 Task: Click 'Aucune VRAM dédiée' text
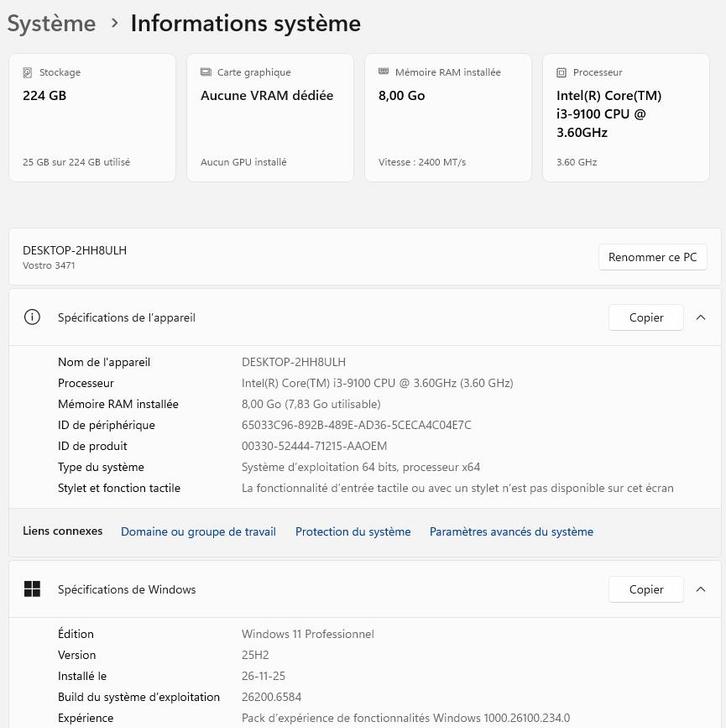267,96
